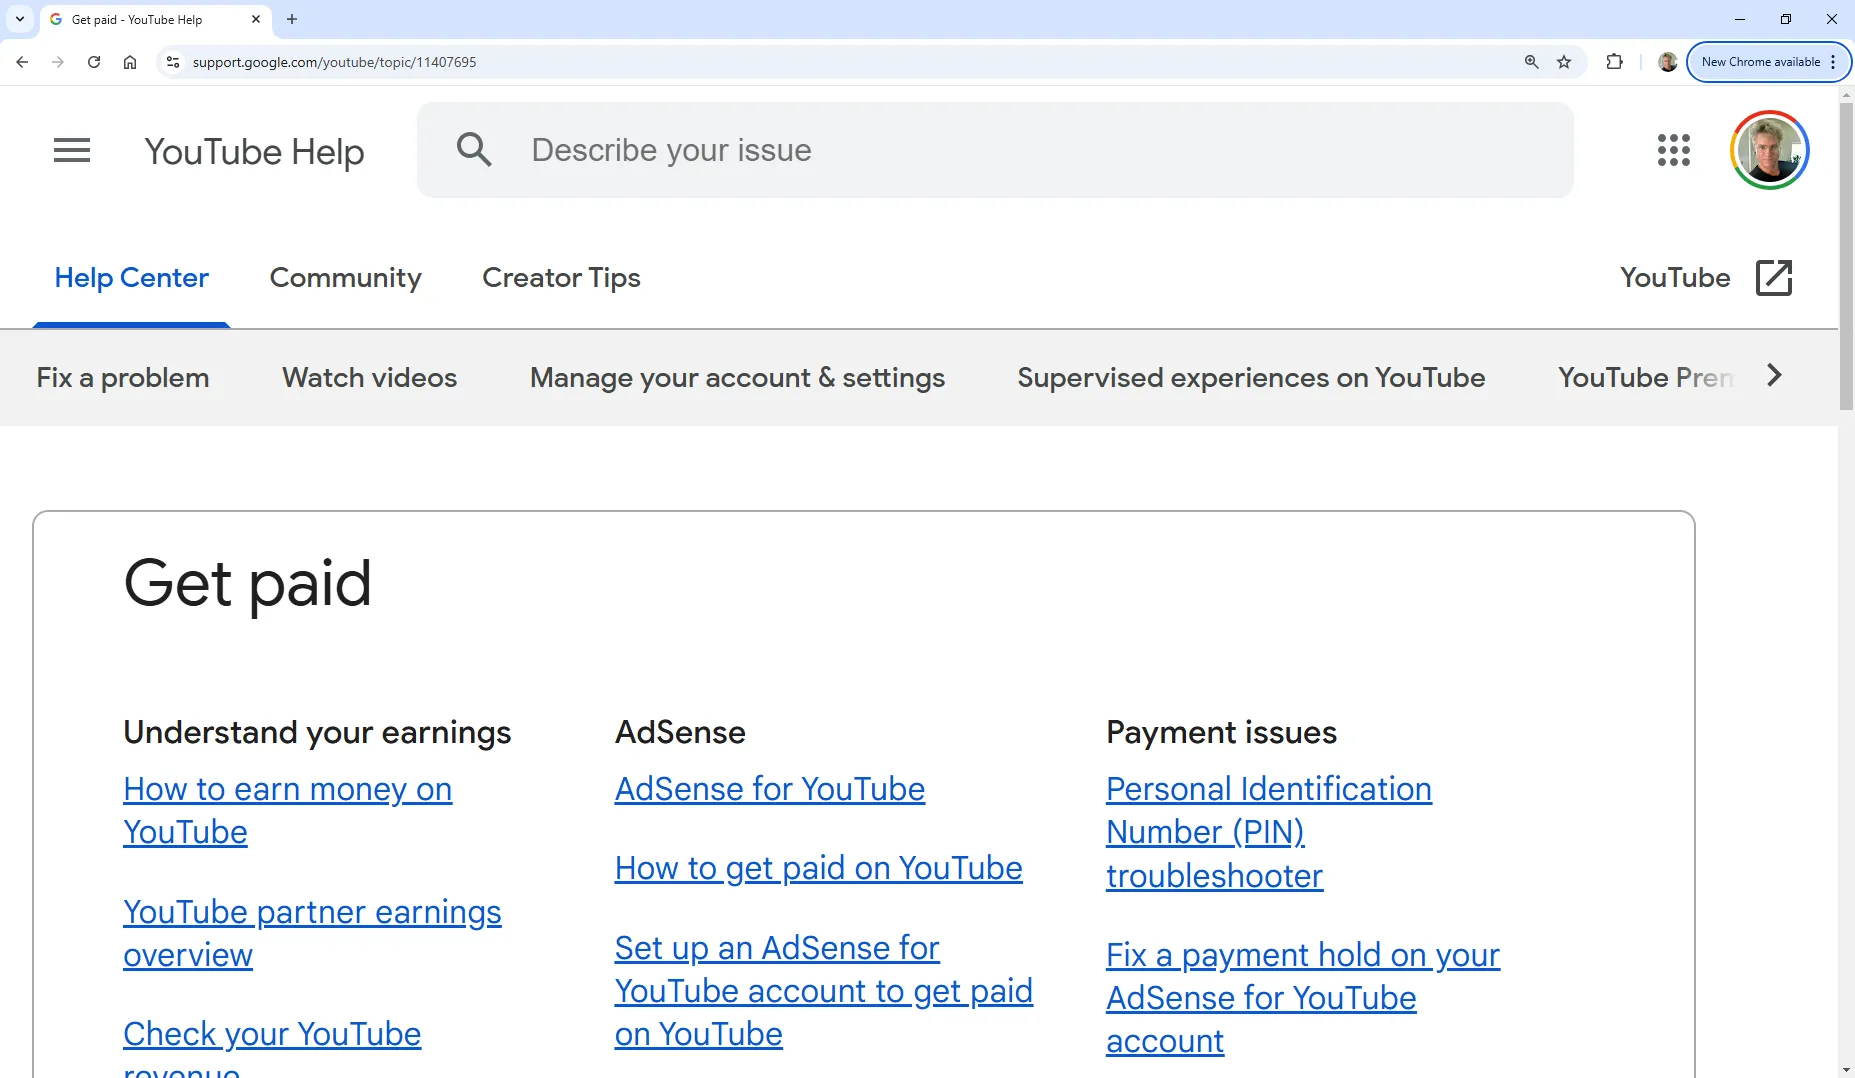Go back to the previous page
This screenshot has height=1078, width=1855.
tap(22, 62)
